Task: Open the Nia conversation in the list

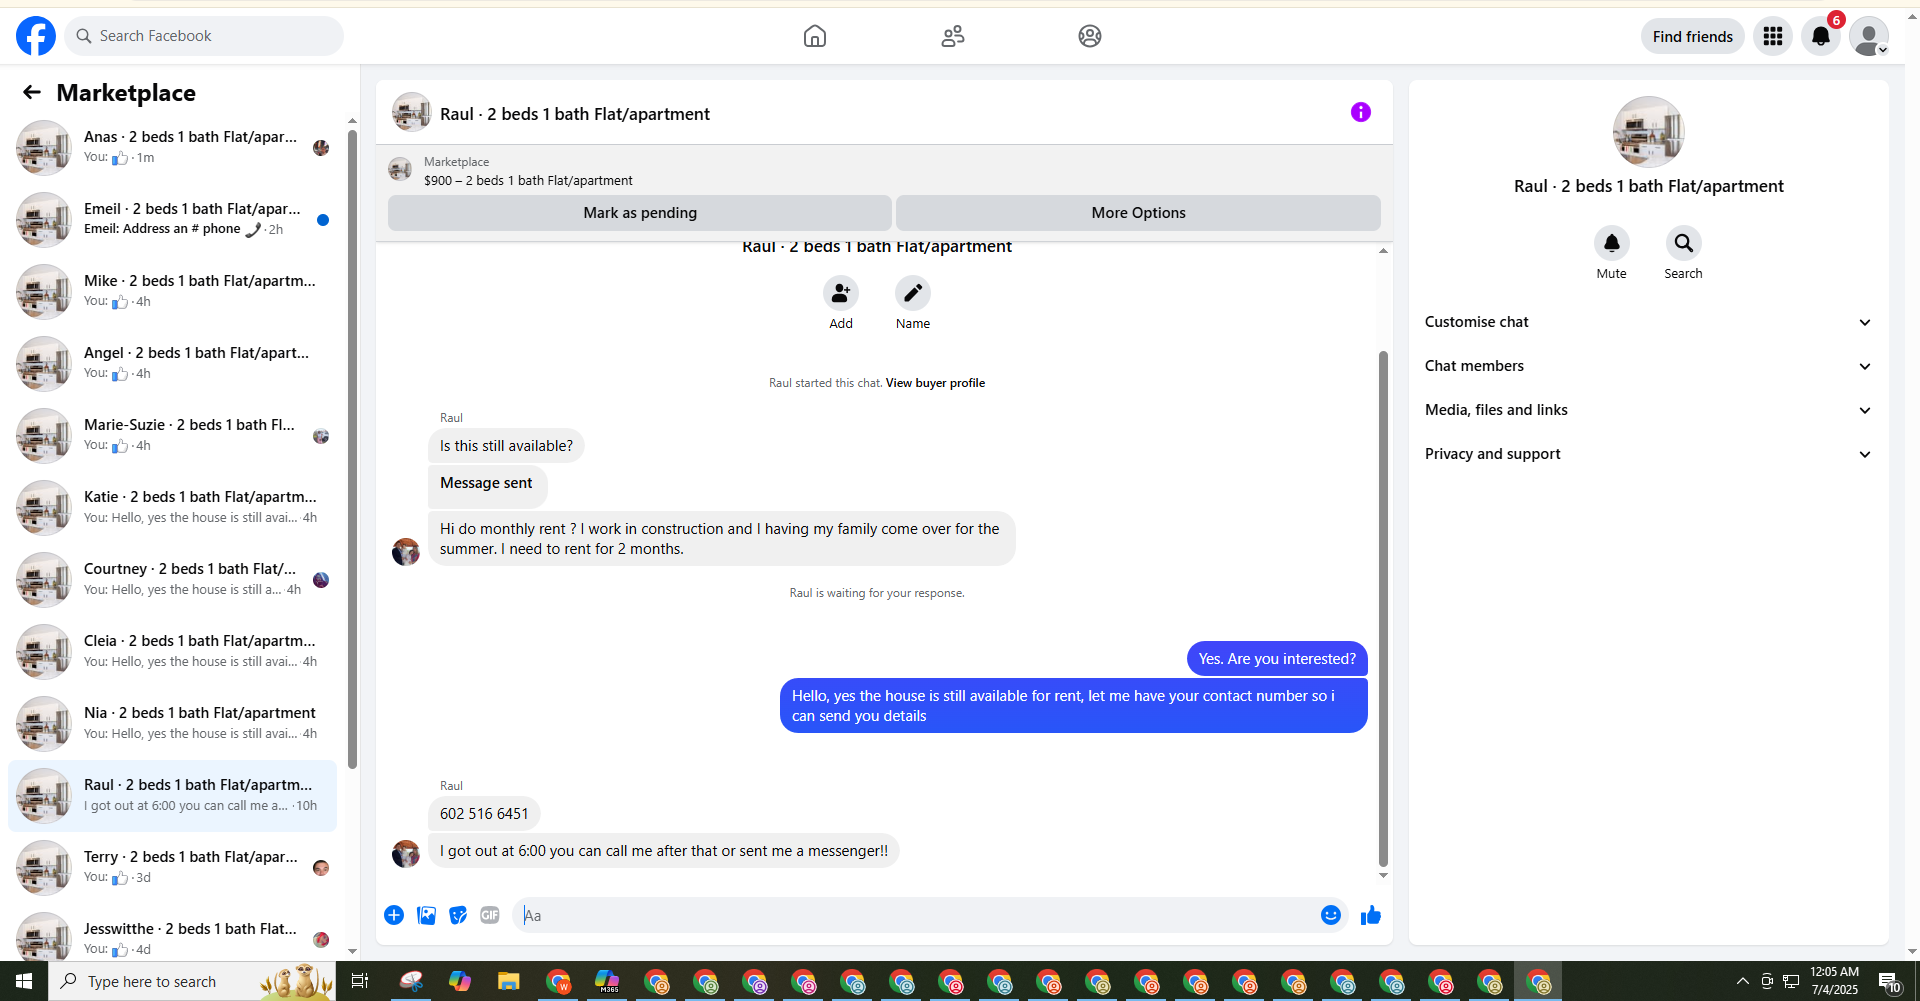Action: pos(172,724)
